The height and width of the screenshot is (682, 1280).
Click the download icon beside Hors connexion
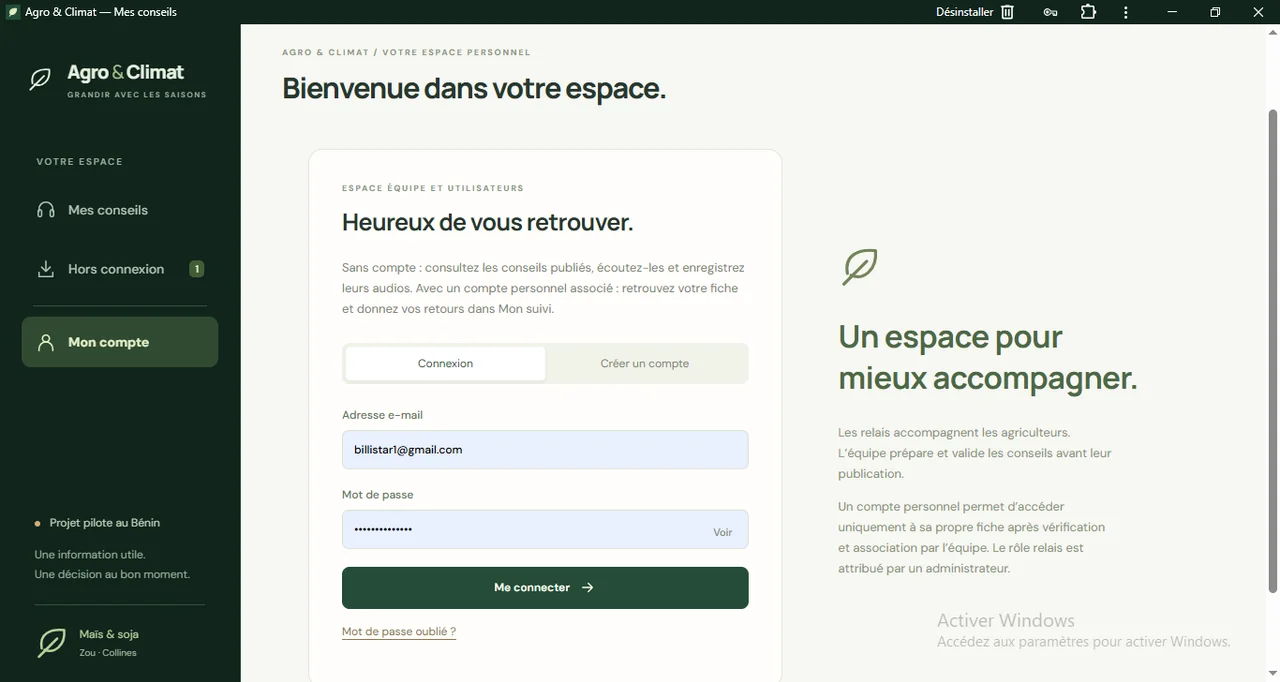pos(46,269)
